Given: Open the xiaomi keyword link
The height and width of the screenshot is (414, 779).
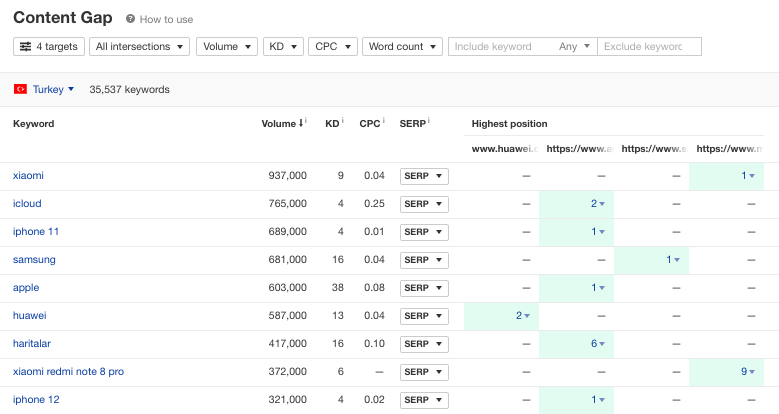Looking at the screenshot, I should coord(28,175).
